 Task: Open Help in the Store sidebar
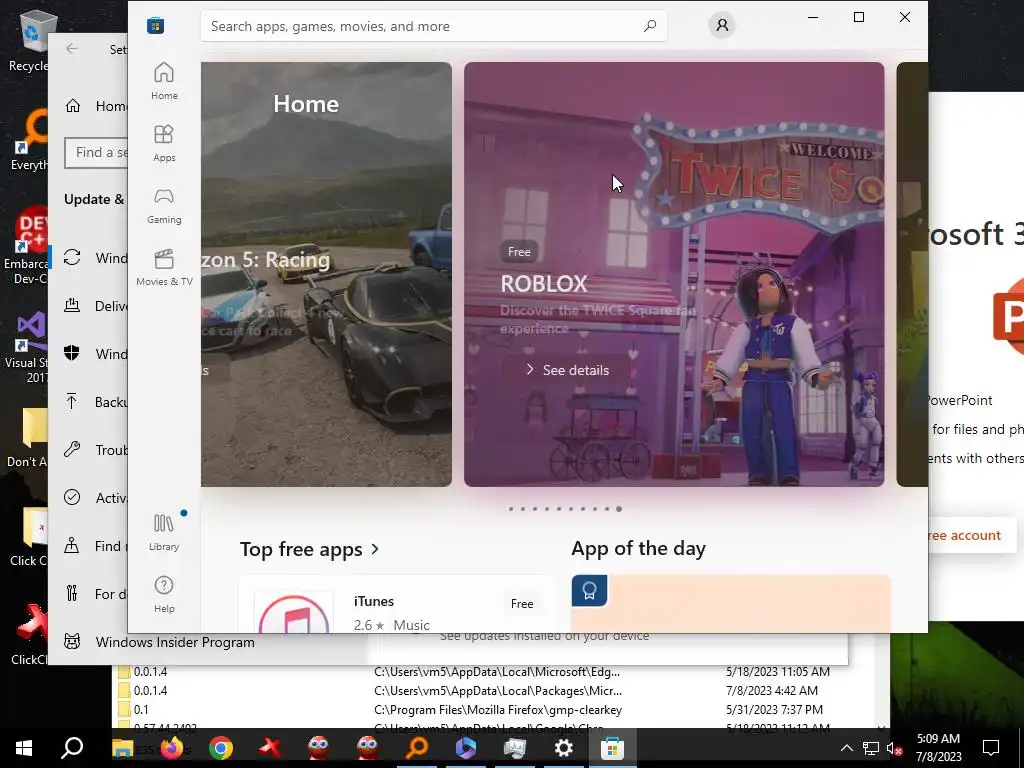(x=164, y=594)
